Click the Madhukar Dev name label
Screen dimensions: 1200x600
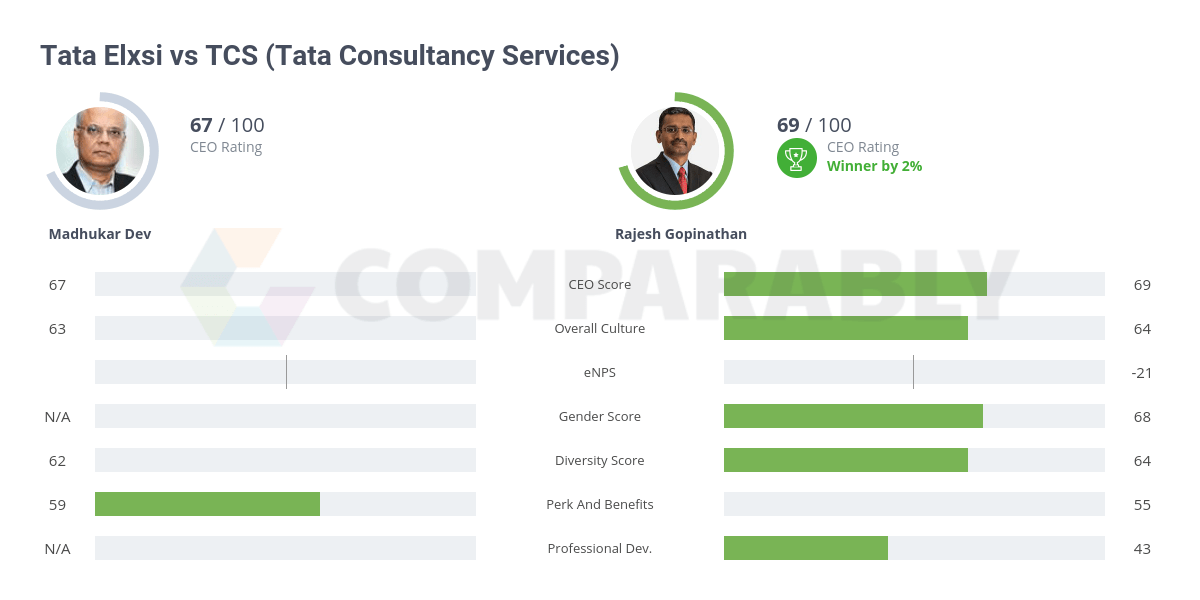coord(100,234)
